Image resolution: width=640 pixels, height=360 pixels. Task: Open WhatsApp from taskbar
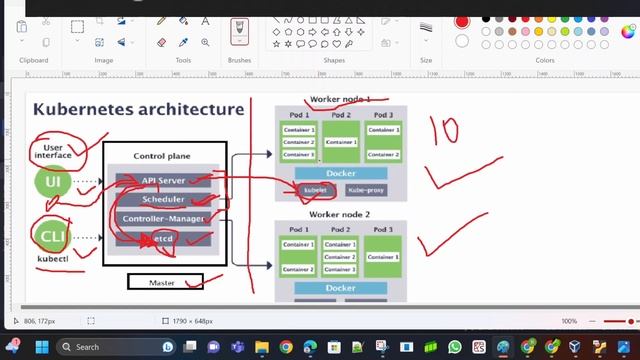pos(455,347)
